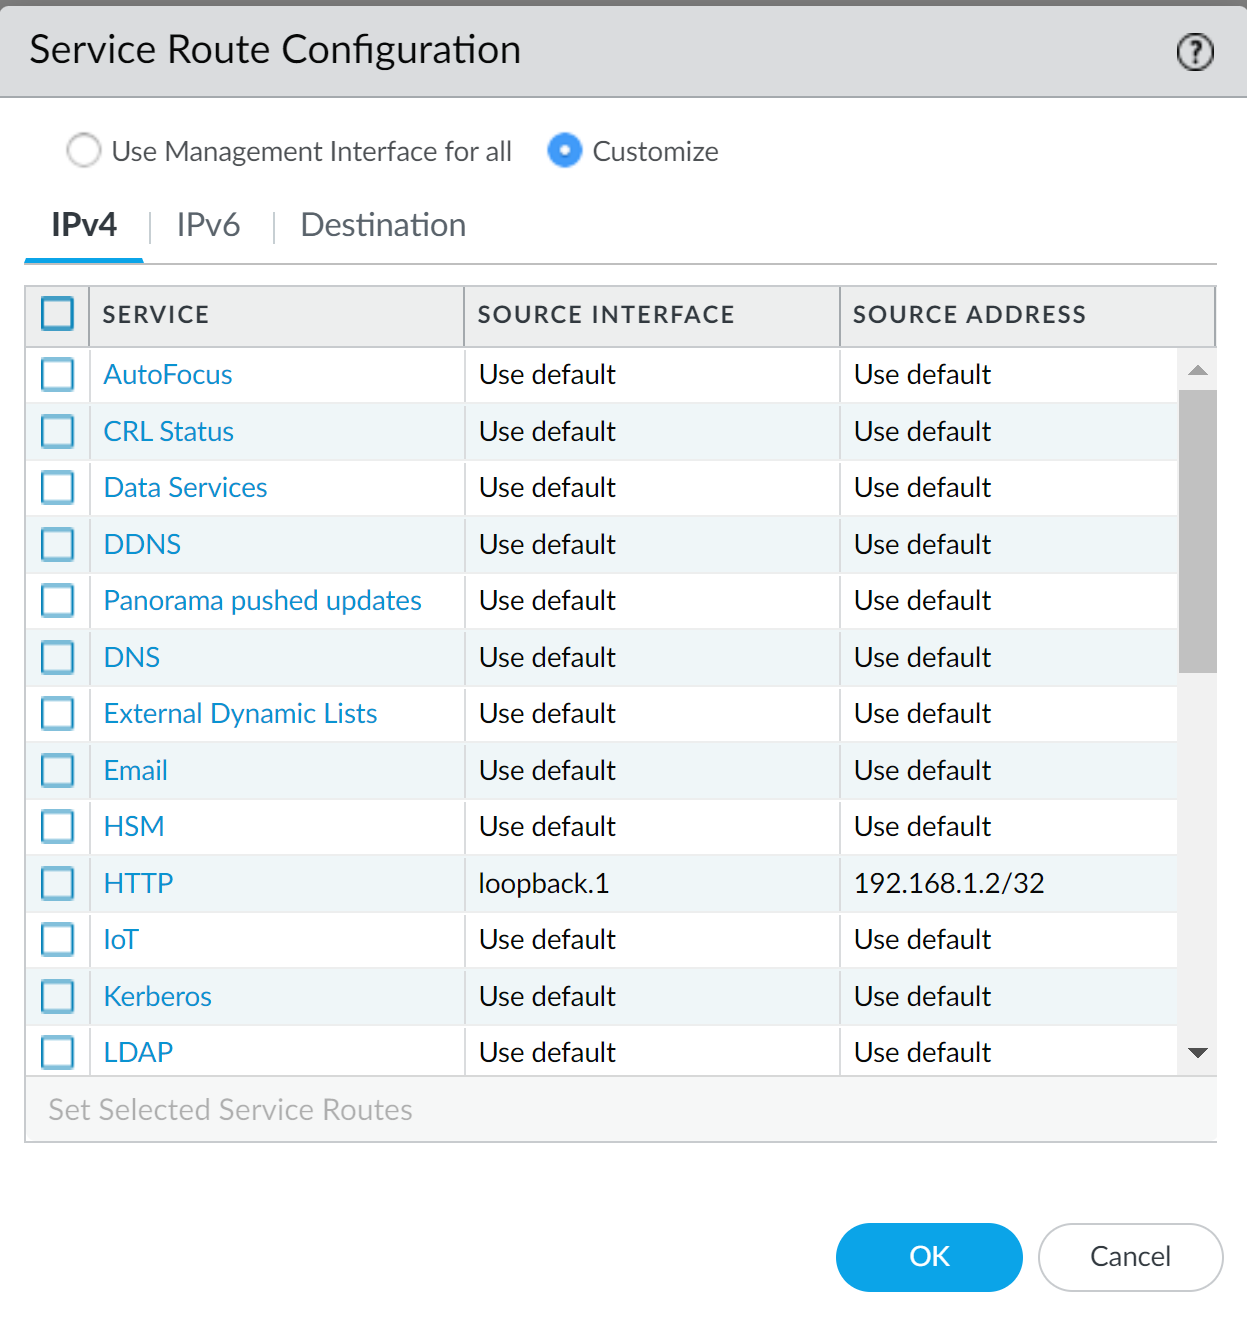
Task: Choose the Customize radio button
Action: coord(565,151)
